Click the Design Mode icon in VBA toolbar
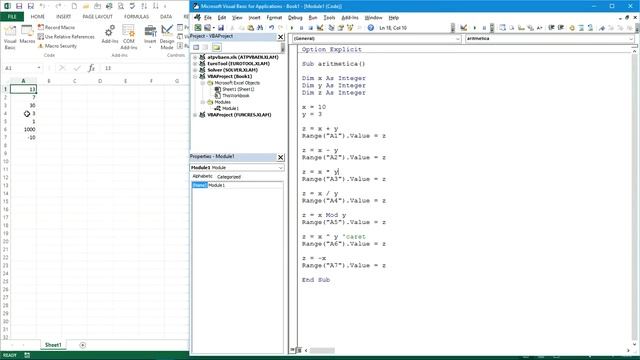This screenshot has width=640, height=360. click(x=320, y=28)
